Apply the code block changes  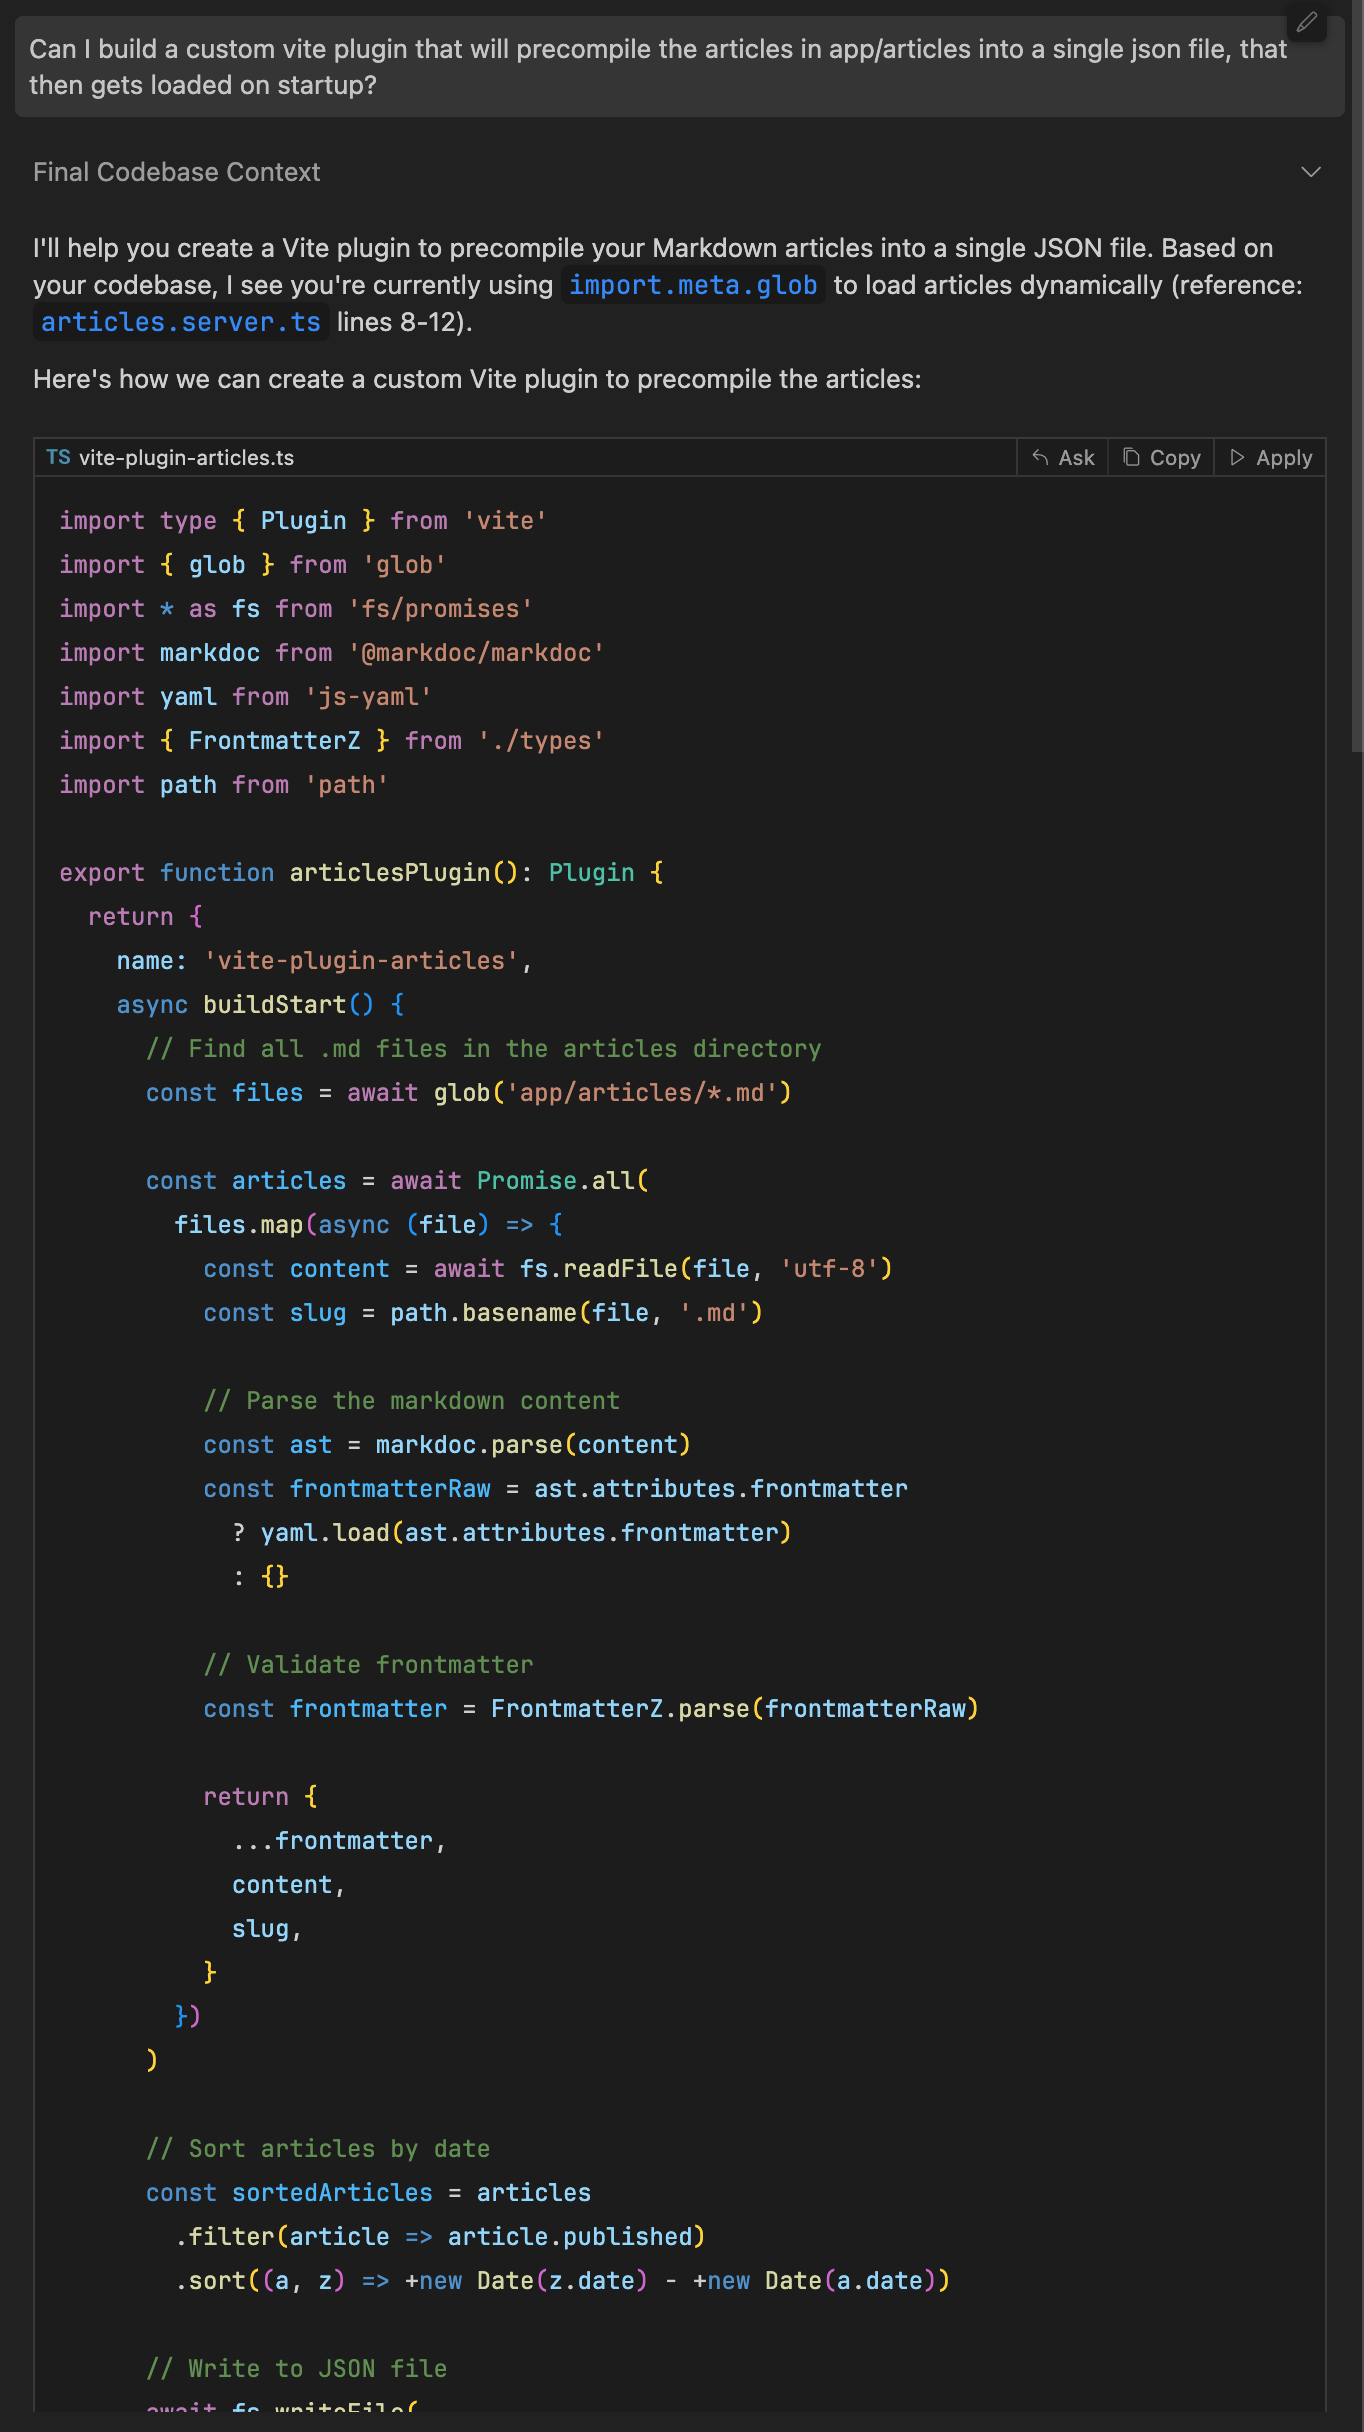[x=1270, y=458]
